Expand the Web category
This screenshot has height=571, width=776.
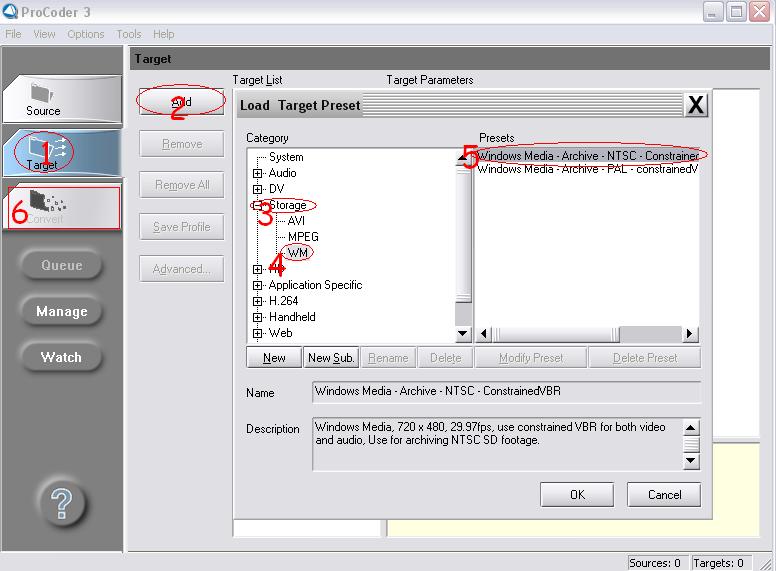[257, 333]
